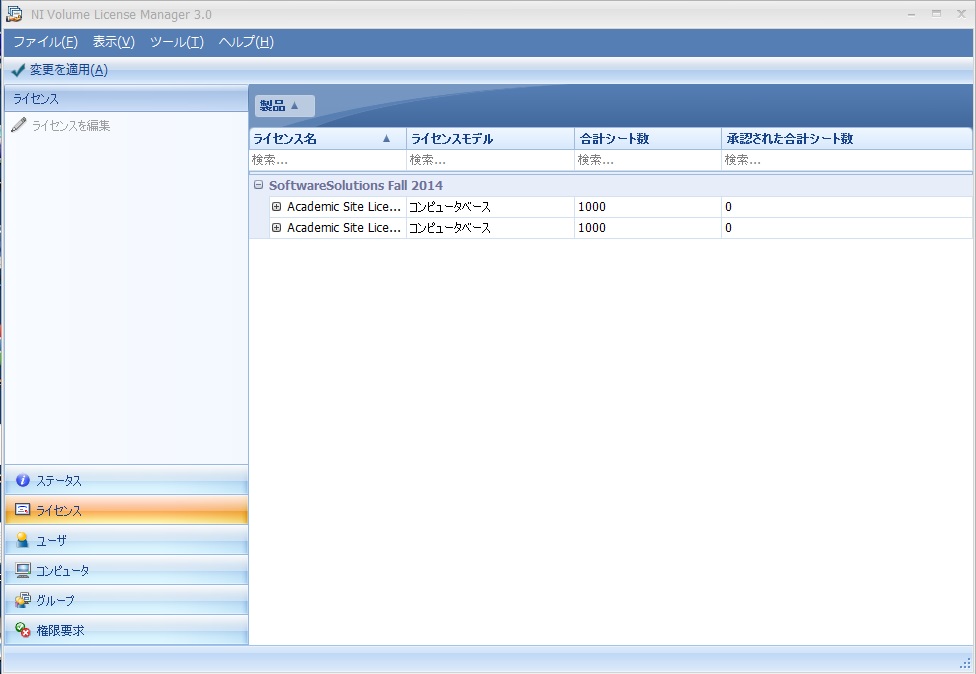Select the ライセンス navigation pane

click(126, 510)
